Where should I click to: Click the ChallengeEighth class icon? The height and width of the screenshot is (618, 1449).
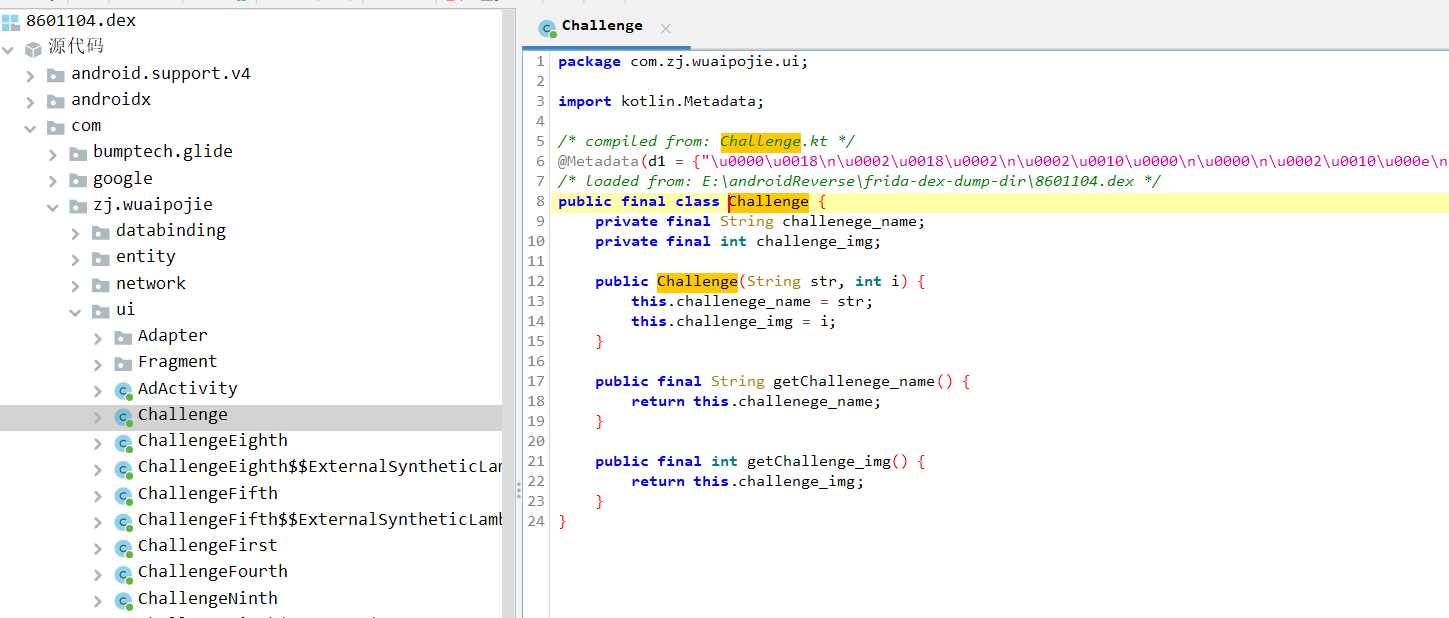[x=123, y=442]
